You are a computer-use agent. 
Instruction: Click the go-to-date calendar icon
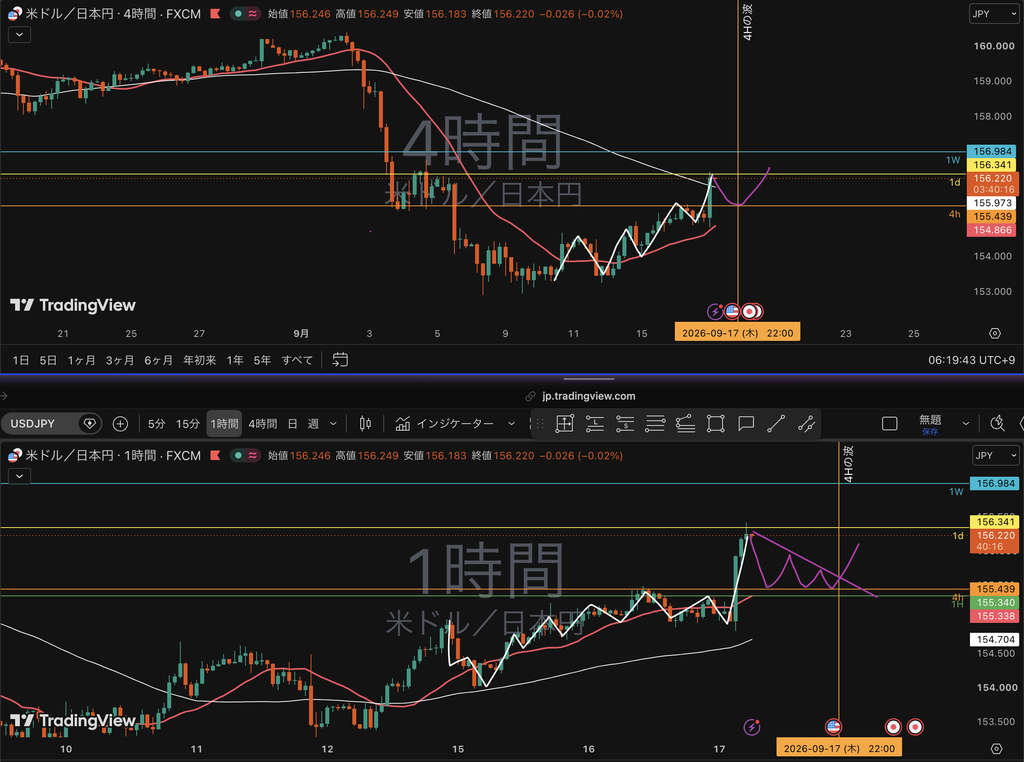[340, 360]
